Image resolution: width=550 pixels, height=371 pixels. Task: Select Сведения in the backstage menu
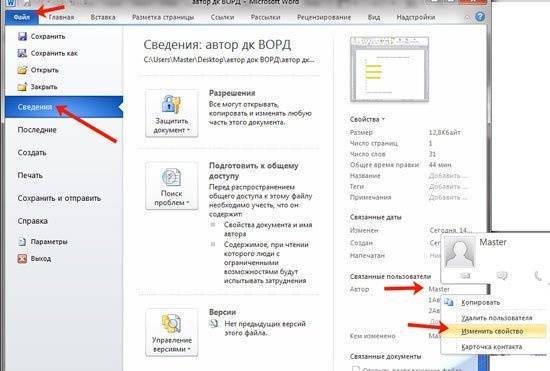point(64,107)
